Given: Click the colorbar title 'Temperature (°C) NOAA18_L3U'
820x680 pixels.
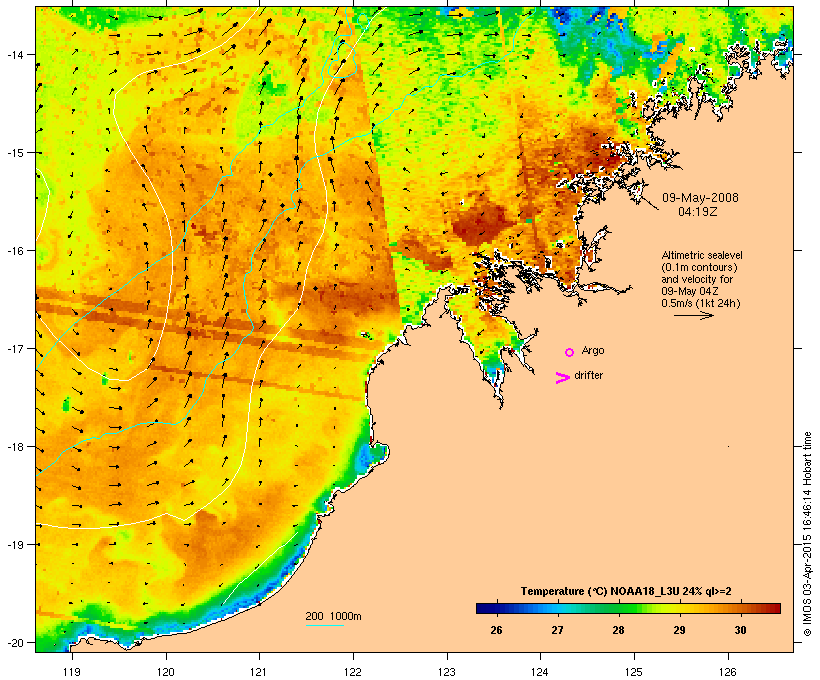Looking at the screenshot, I should click(x=600, y=591).
